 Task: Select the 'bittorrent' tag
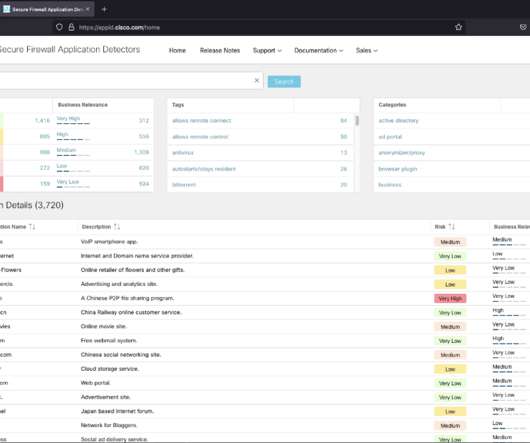pyautogui.click(x=184, y=185)
